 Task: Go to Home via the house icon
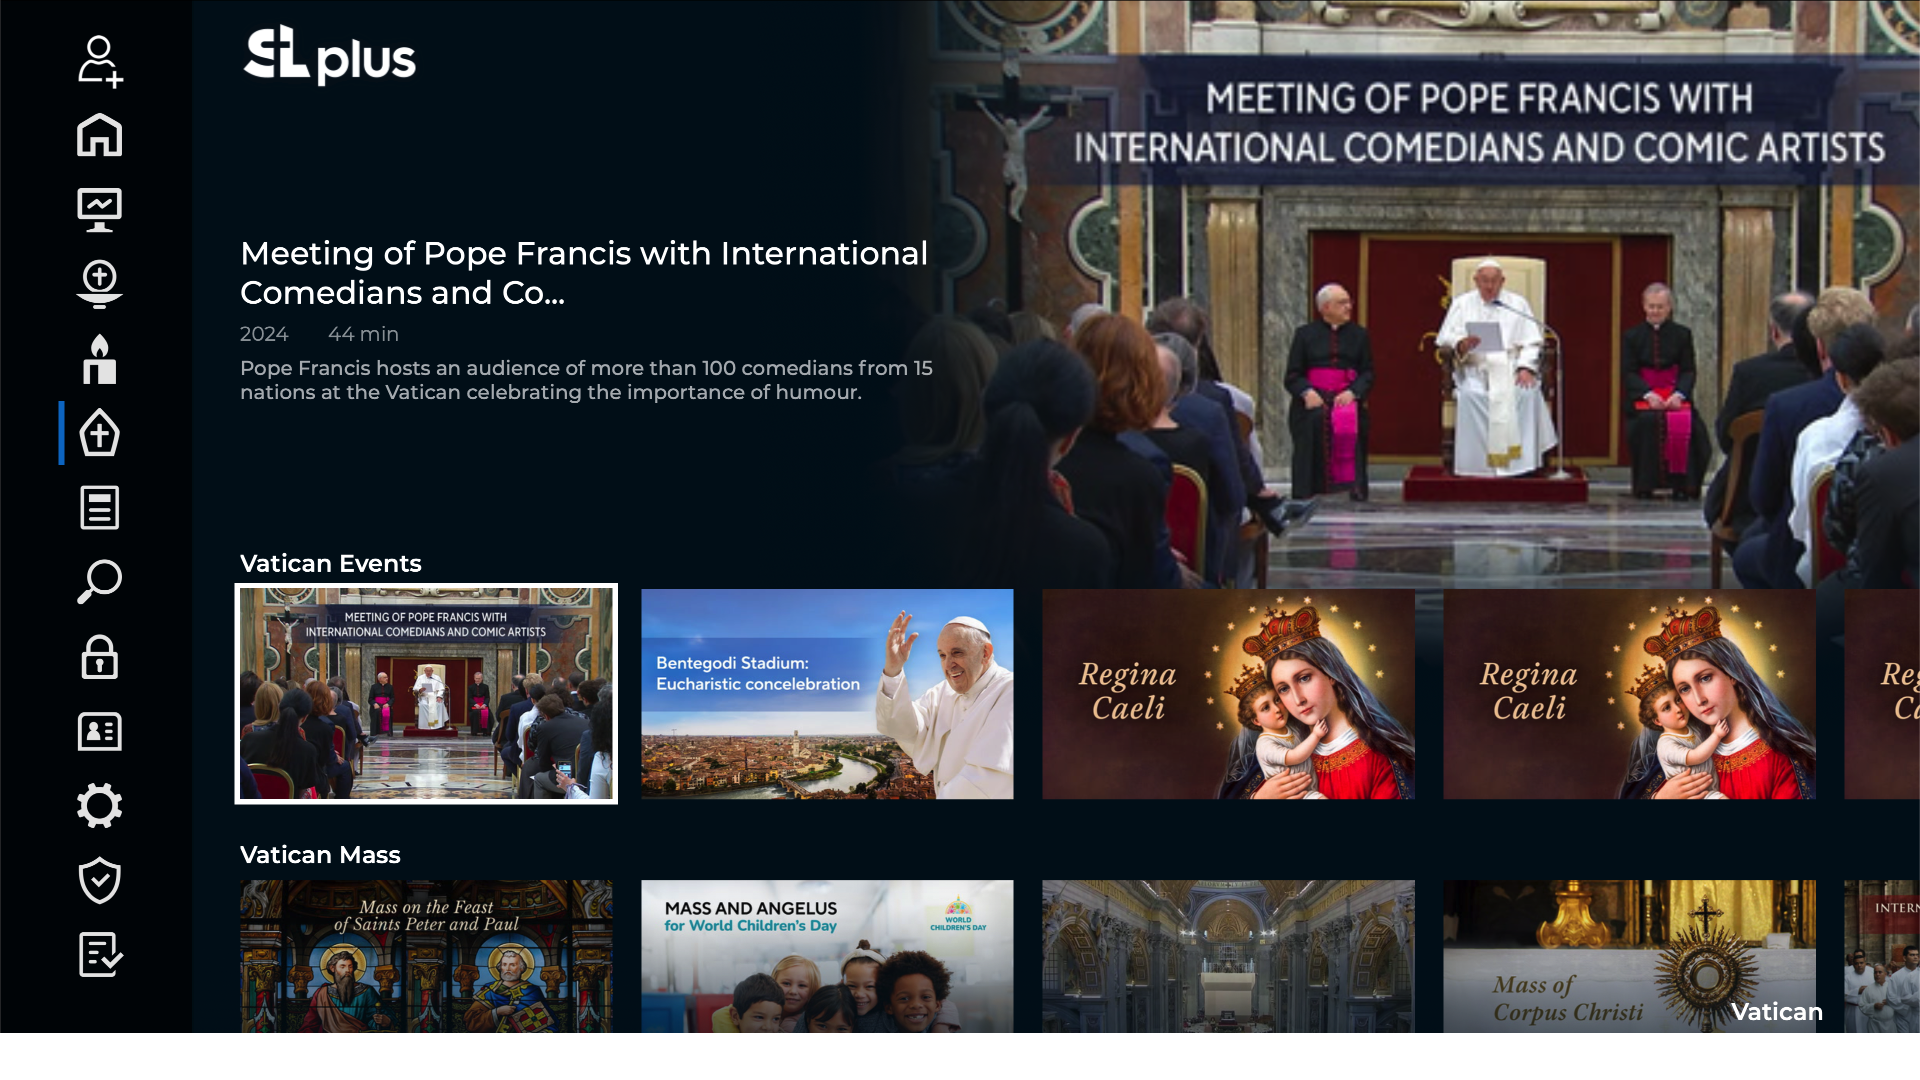click(100, 135)
